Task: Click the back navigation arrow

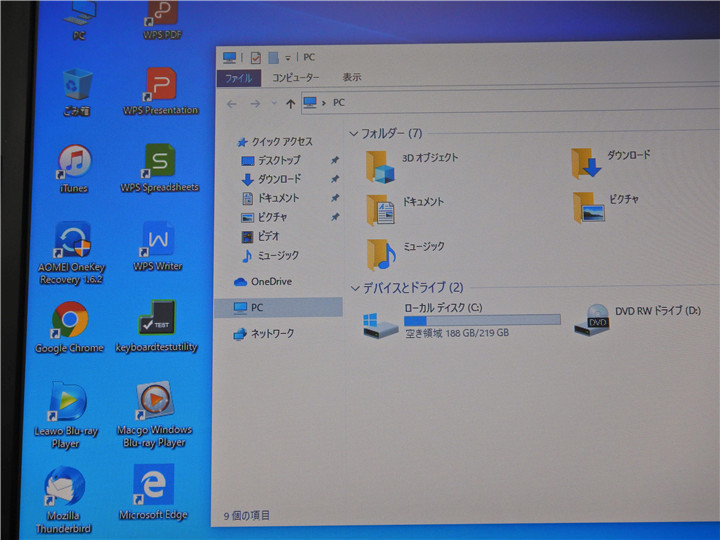Action: tap(232, 104)
